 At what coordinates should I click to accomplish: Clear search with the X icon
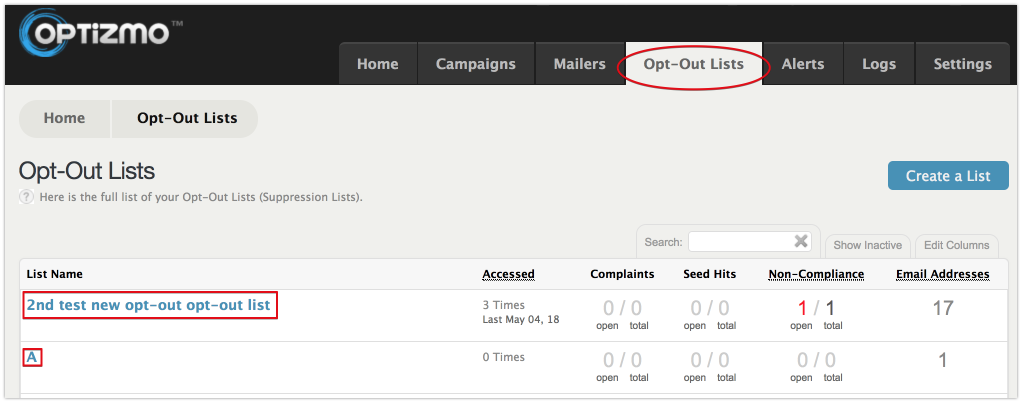[801, 241]
